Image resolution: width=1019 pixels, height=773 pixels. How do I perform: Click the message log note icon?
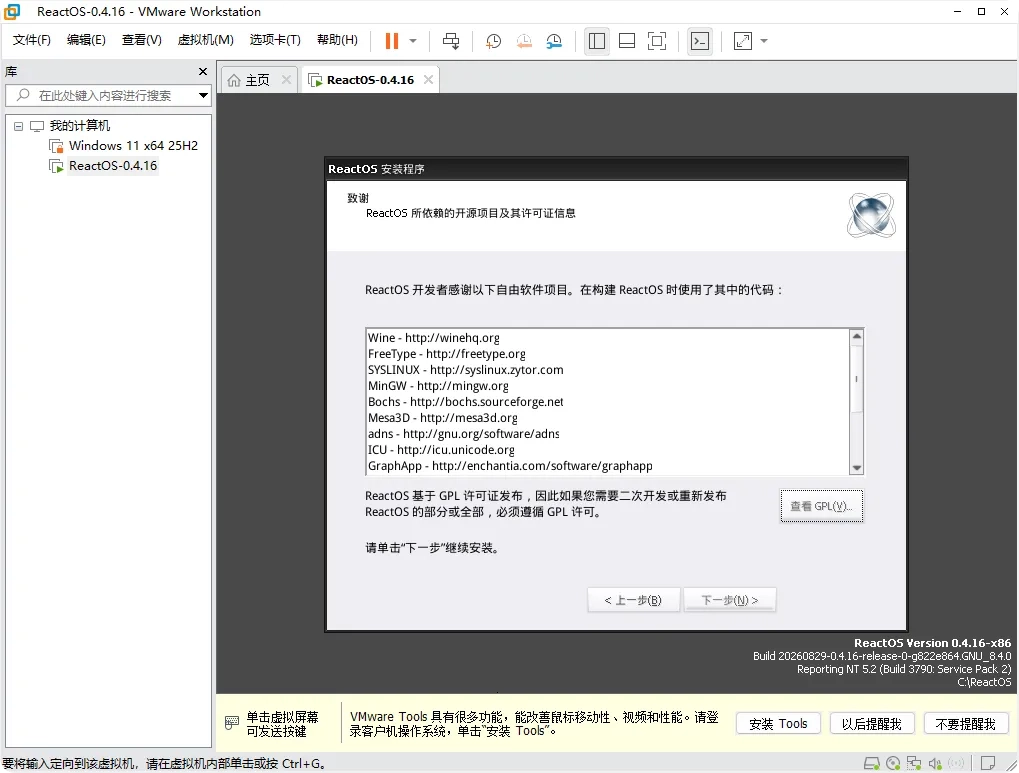988,763
